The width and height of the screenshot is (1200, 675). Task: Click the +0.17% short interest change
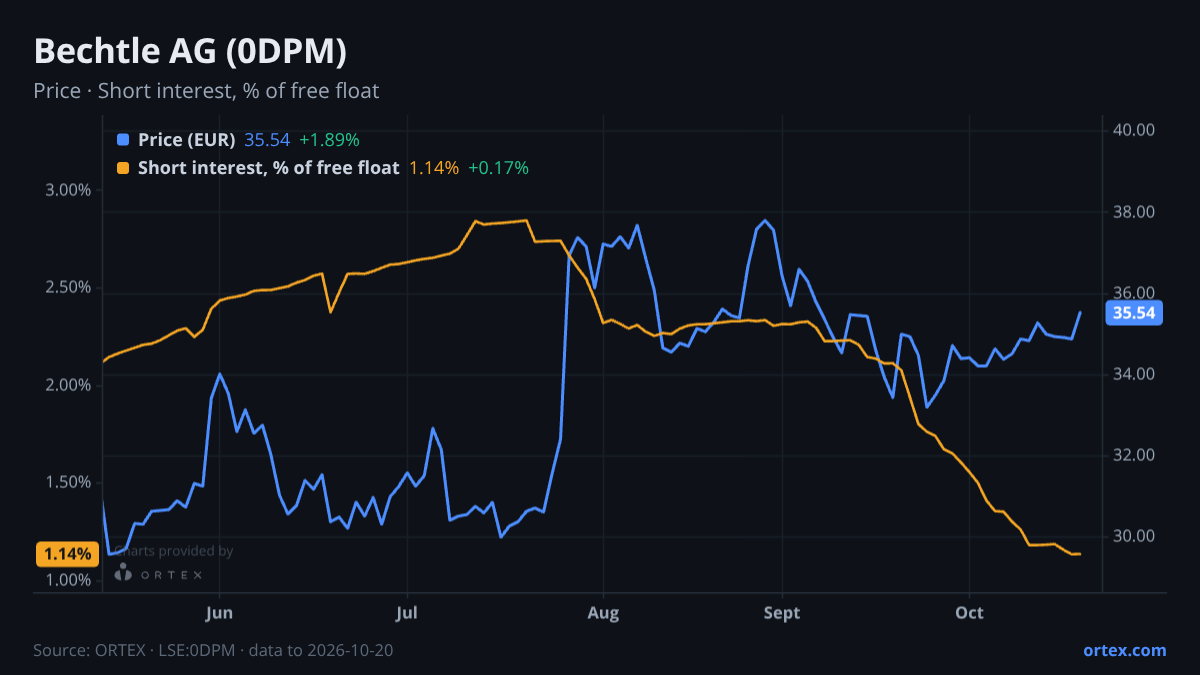[498, 168]
